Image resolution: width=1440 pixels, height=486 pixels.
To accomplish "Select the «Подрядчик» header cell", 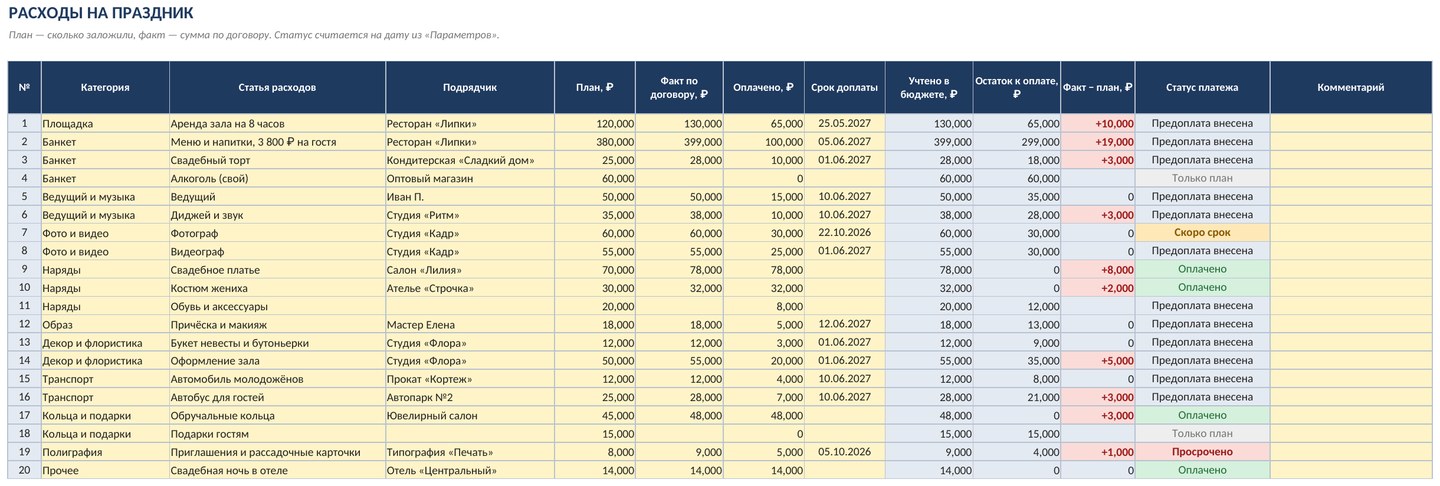I will (469, 87).
